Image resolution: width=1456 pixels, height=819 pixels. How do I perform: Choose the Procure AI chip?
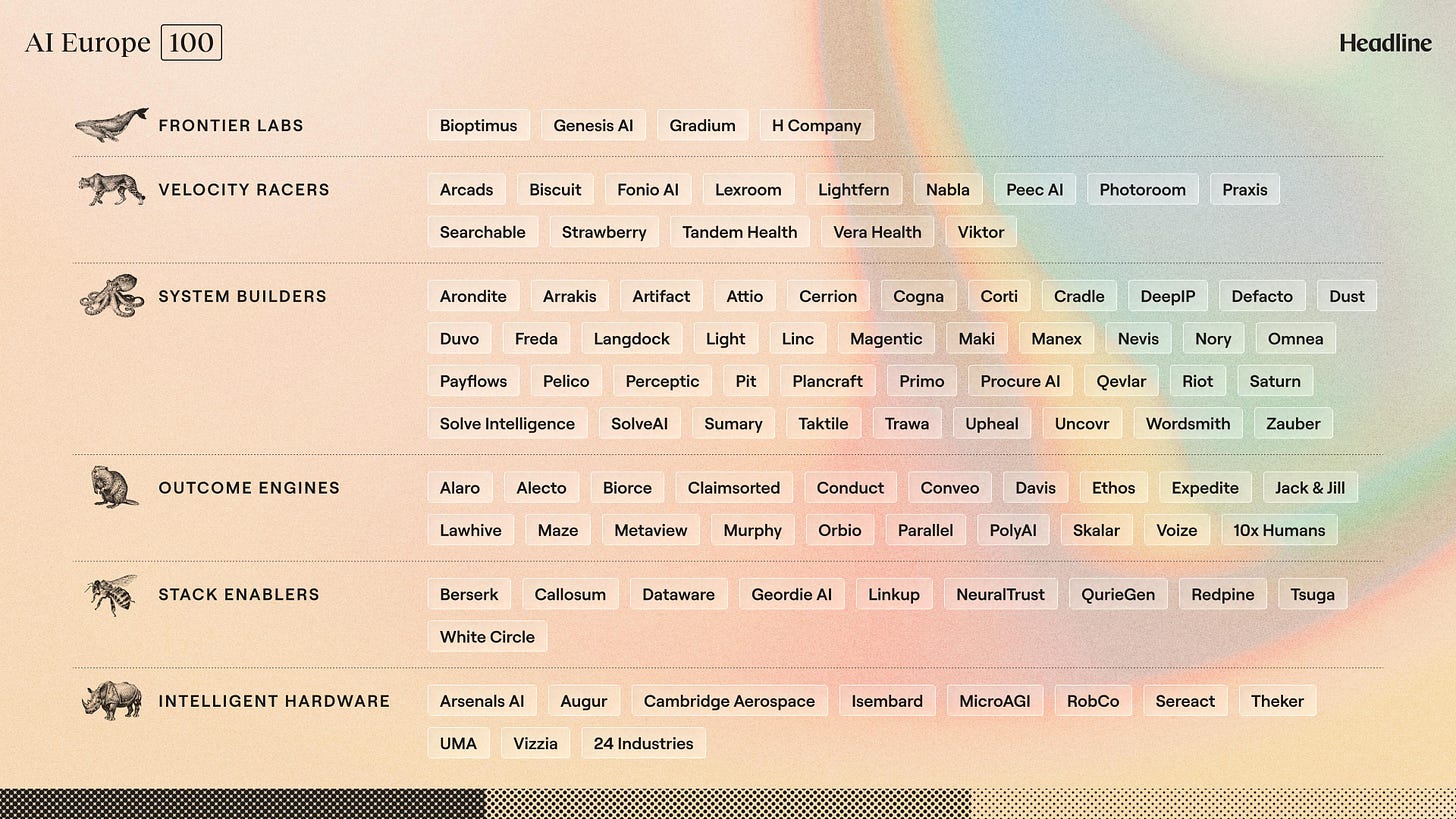(x=1020, y=381)
